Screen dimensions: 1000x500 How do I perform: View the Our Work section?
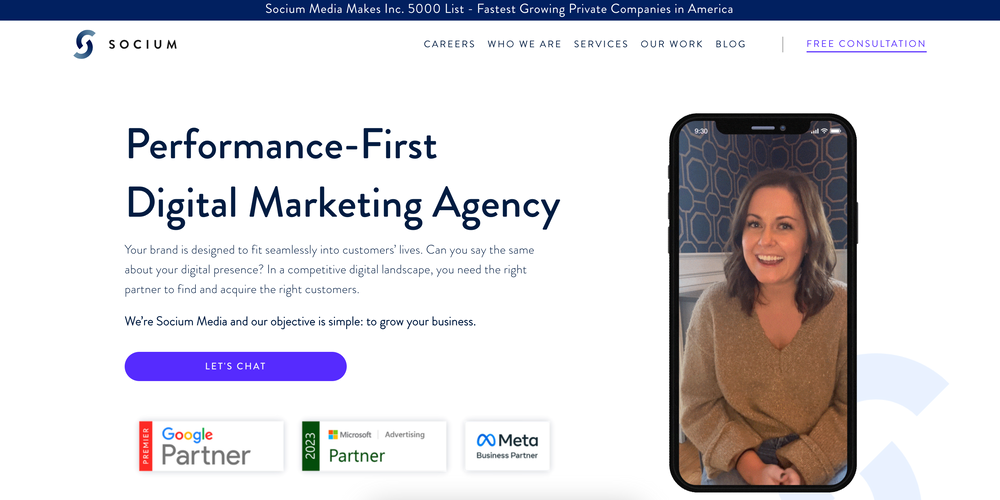click(x=672, y=44)
